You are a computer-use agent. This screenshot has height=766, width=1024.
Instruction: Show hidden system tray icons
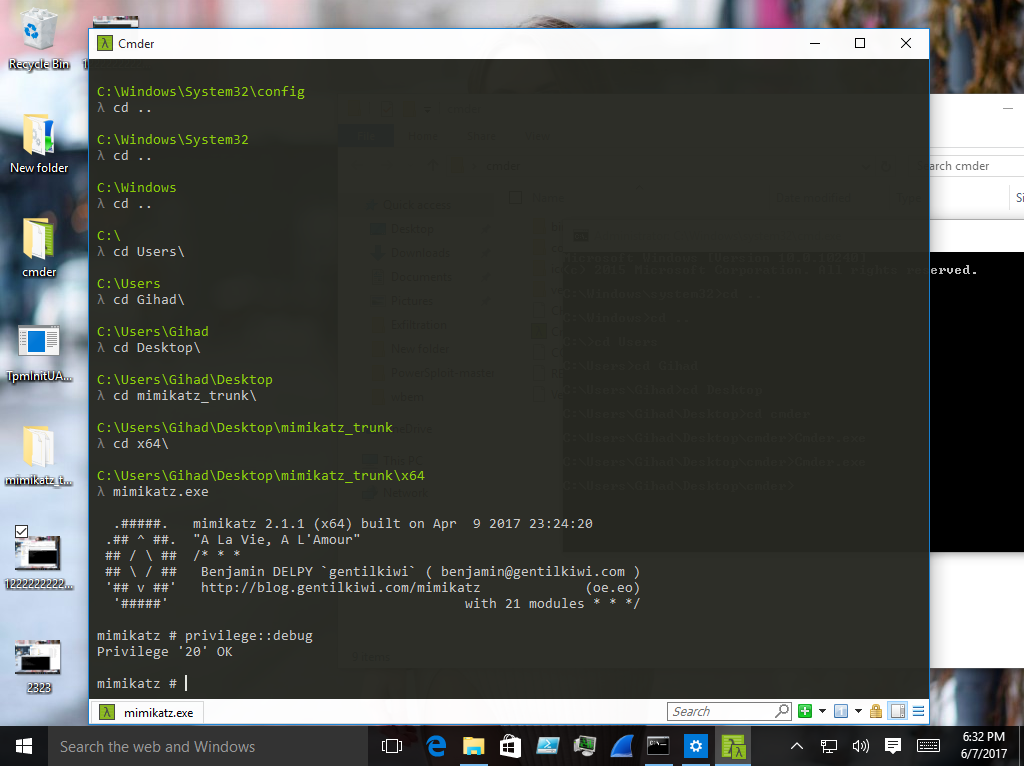(797, 746)
